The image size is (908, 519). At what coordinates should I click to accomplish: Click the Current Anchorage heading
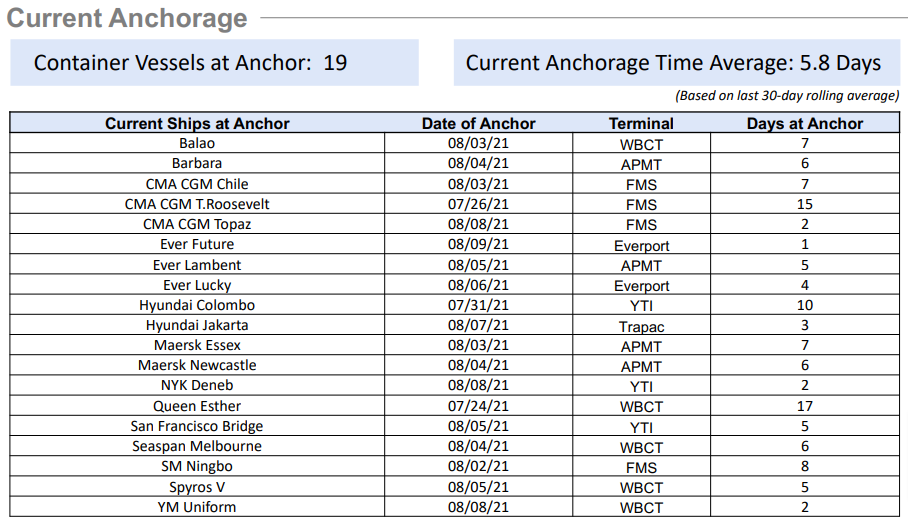[127, 18]
